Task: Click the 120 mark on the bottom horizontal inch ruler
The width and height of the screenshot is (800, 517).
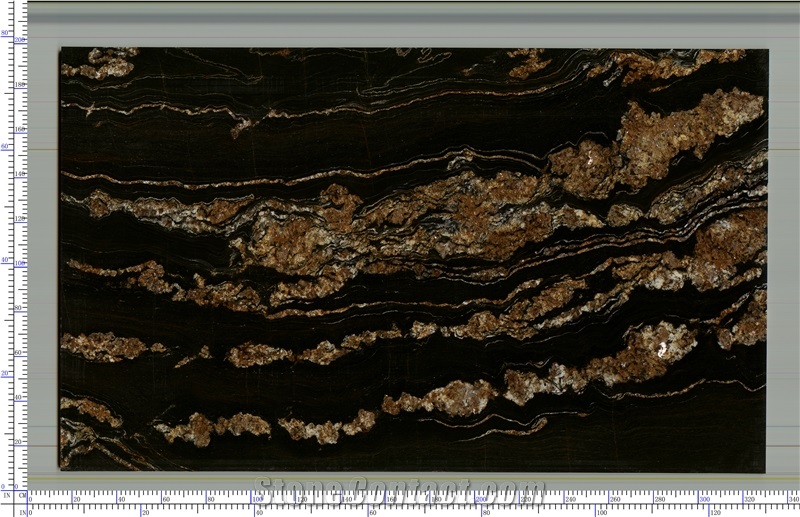Action: (716, 512)
